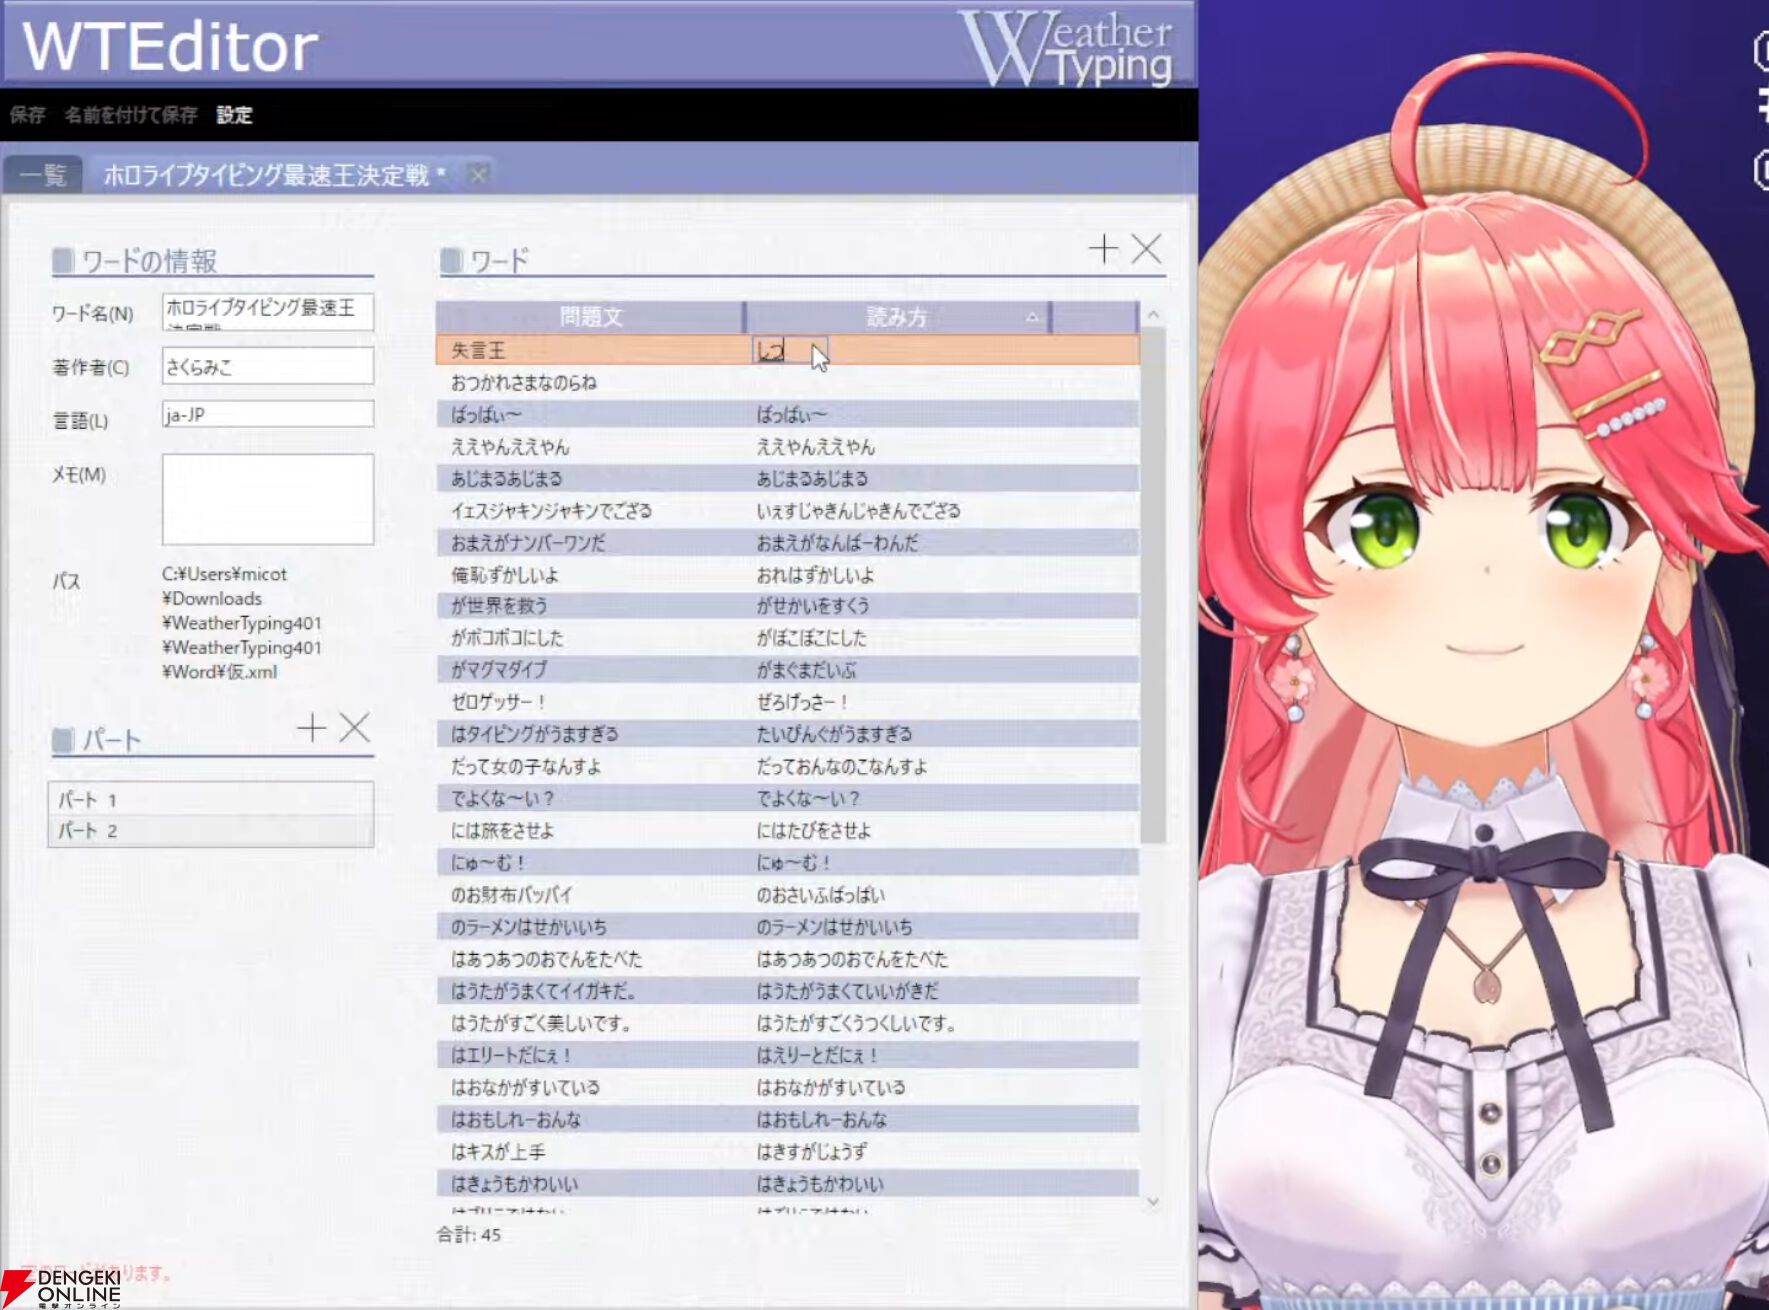The height and width of the screenshot is (1310, 1769).
Task: Select the はおなかがすいている question cell
Action: click(x=590, y=1087)
